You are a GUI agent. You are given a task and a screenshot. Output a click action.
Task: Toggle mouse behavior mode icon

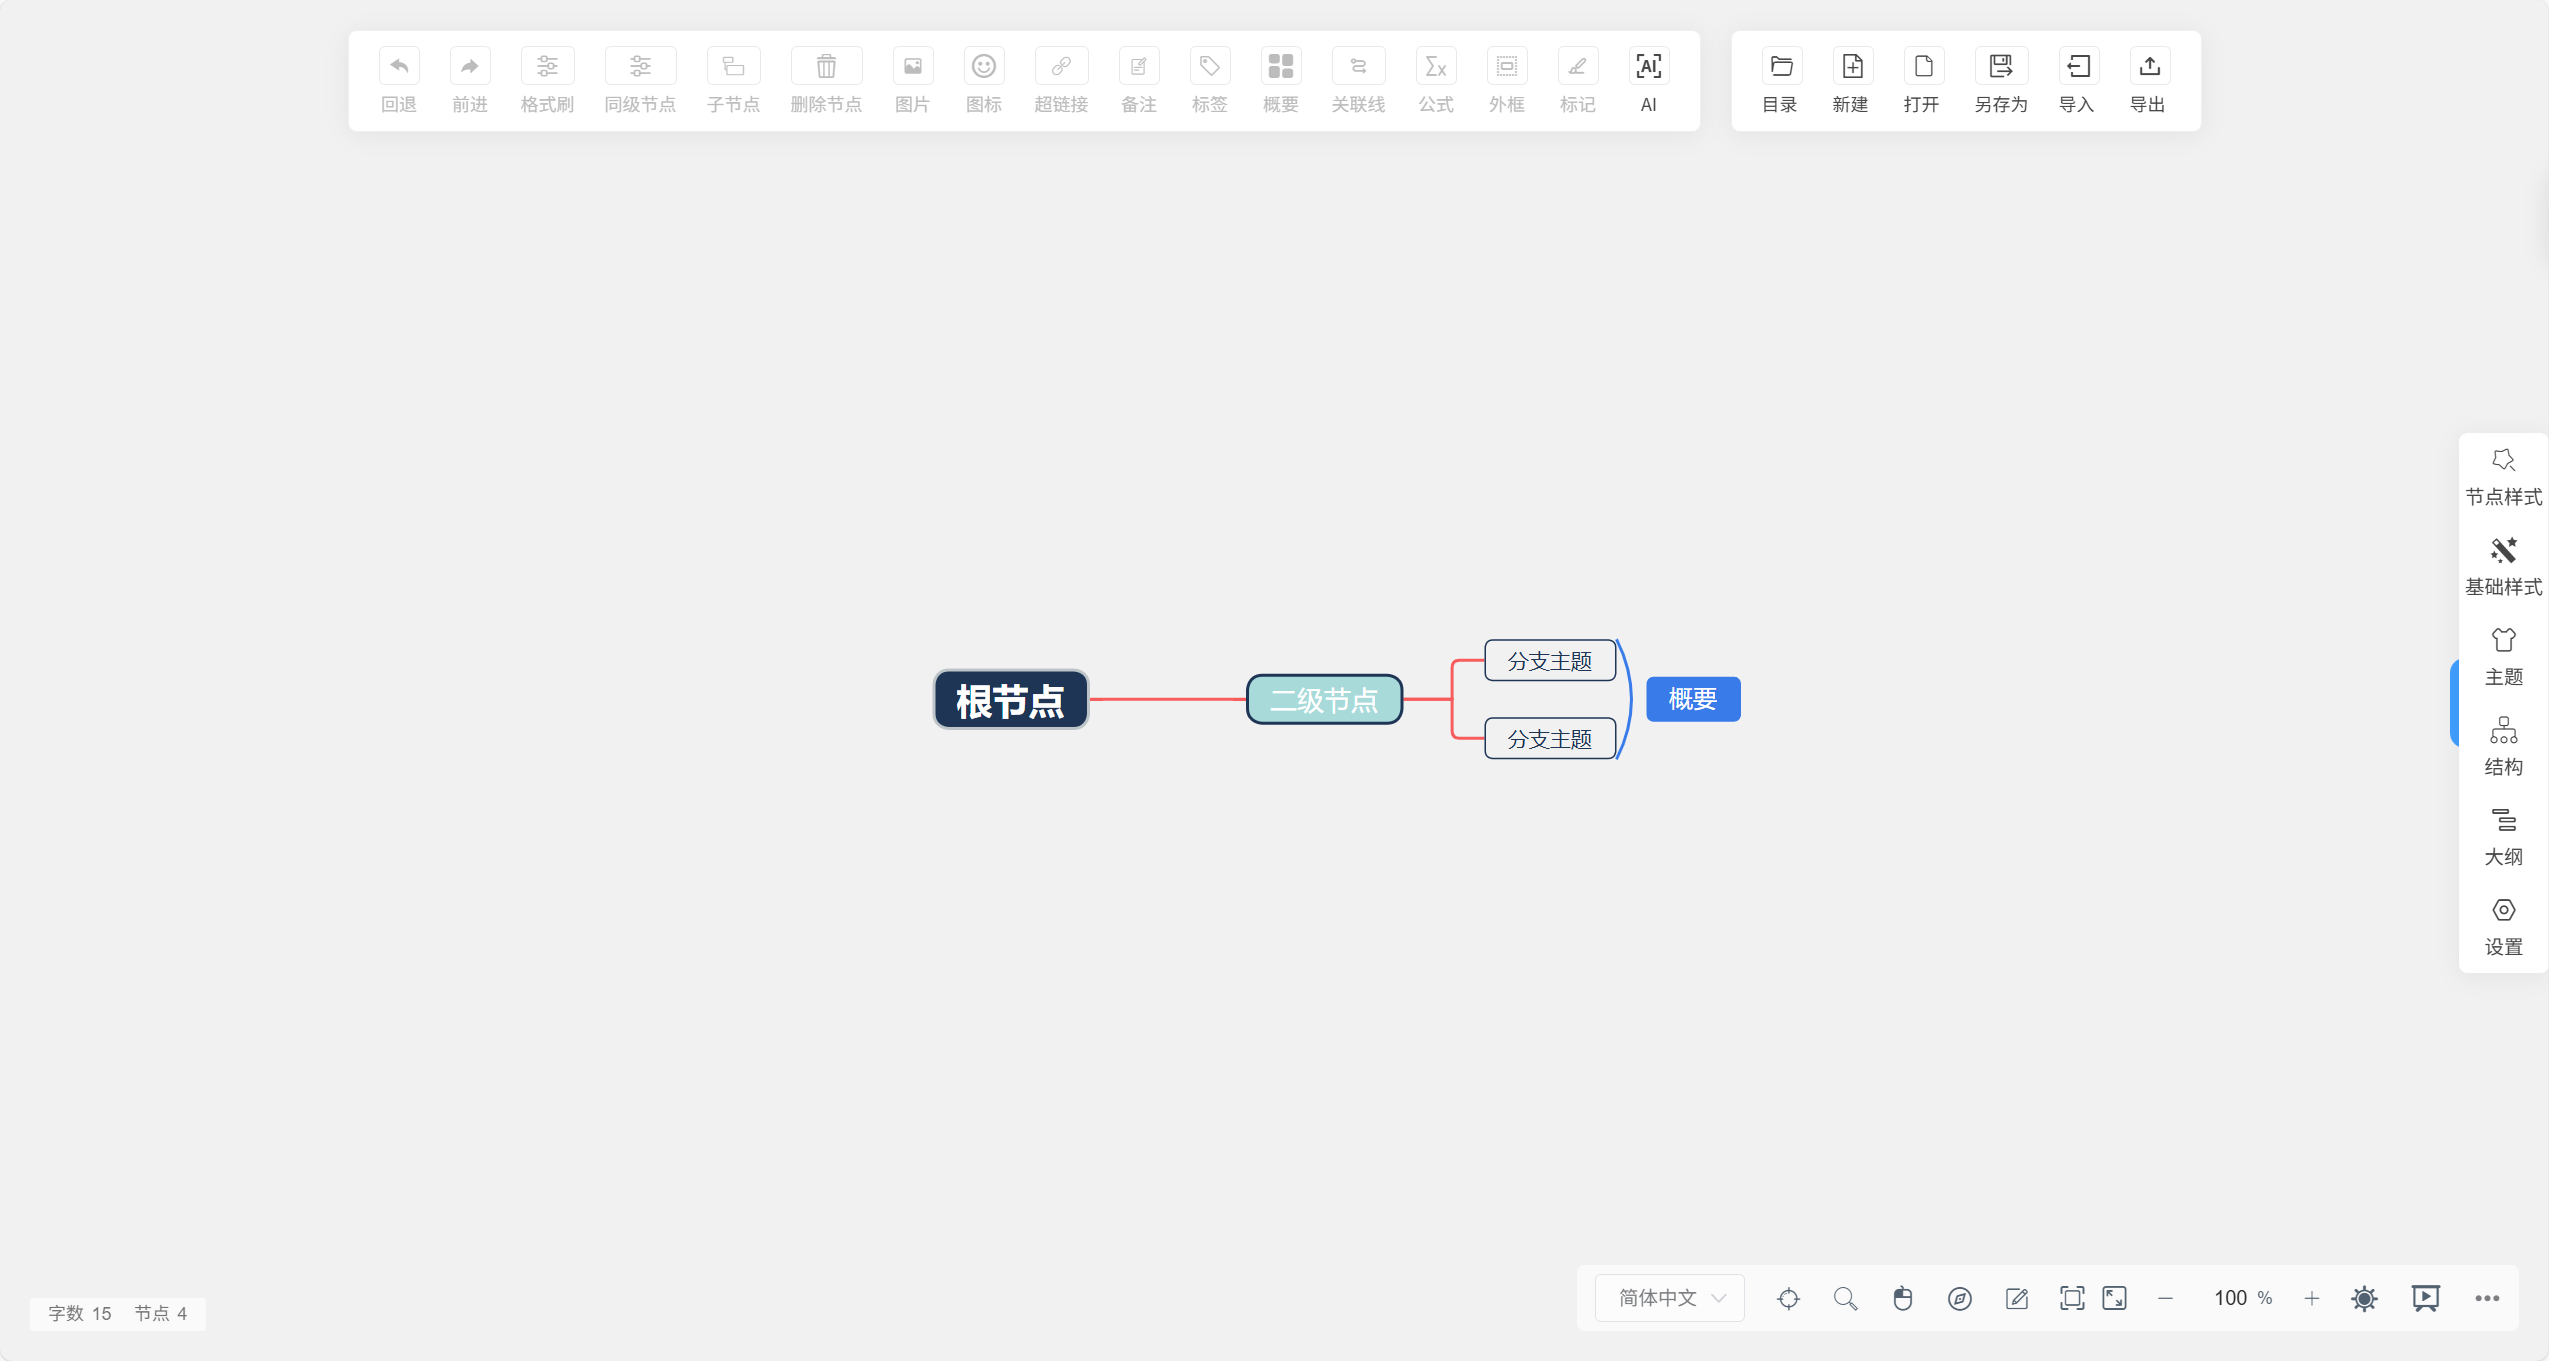coord(1902,1299)
